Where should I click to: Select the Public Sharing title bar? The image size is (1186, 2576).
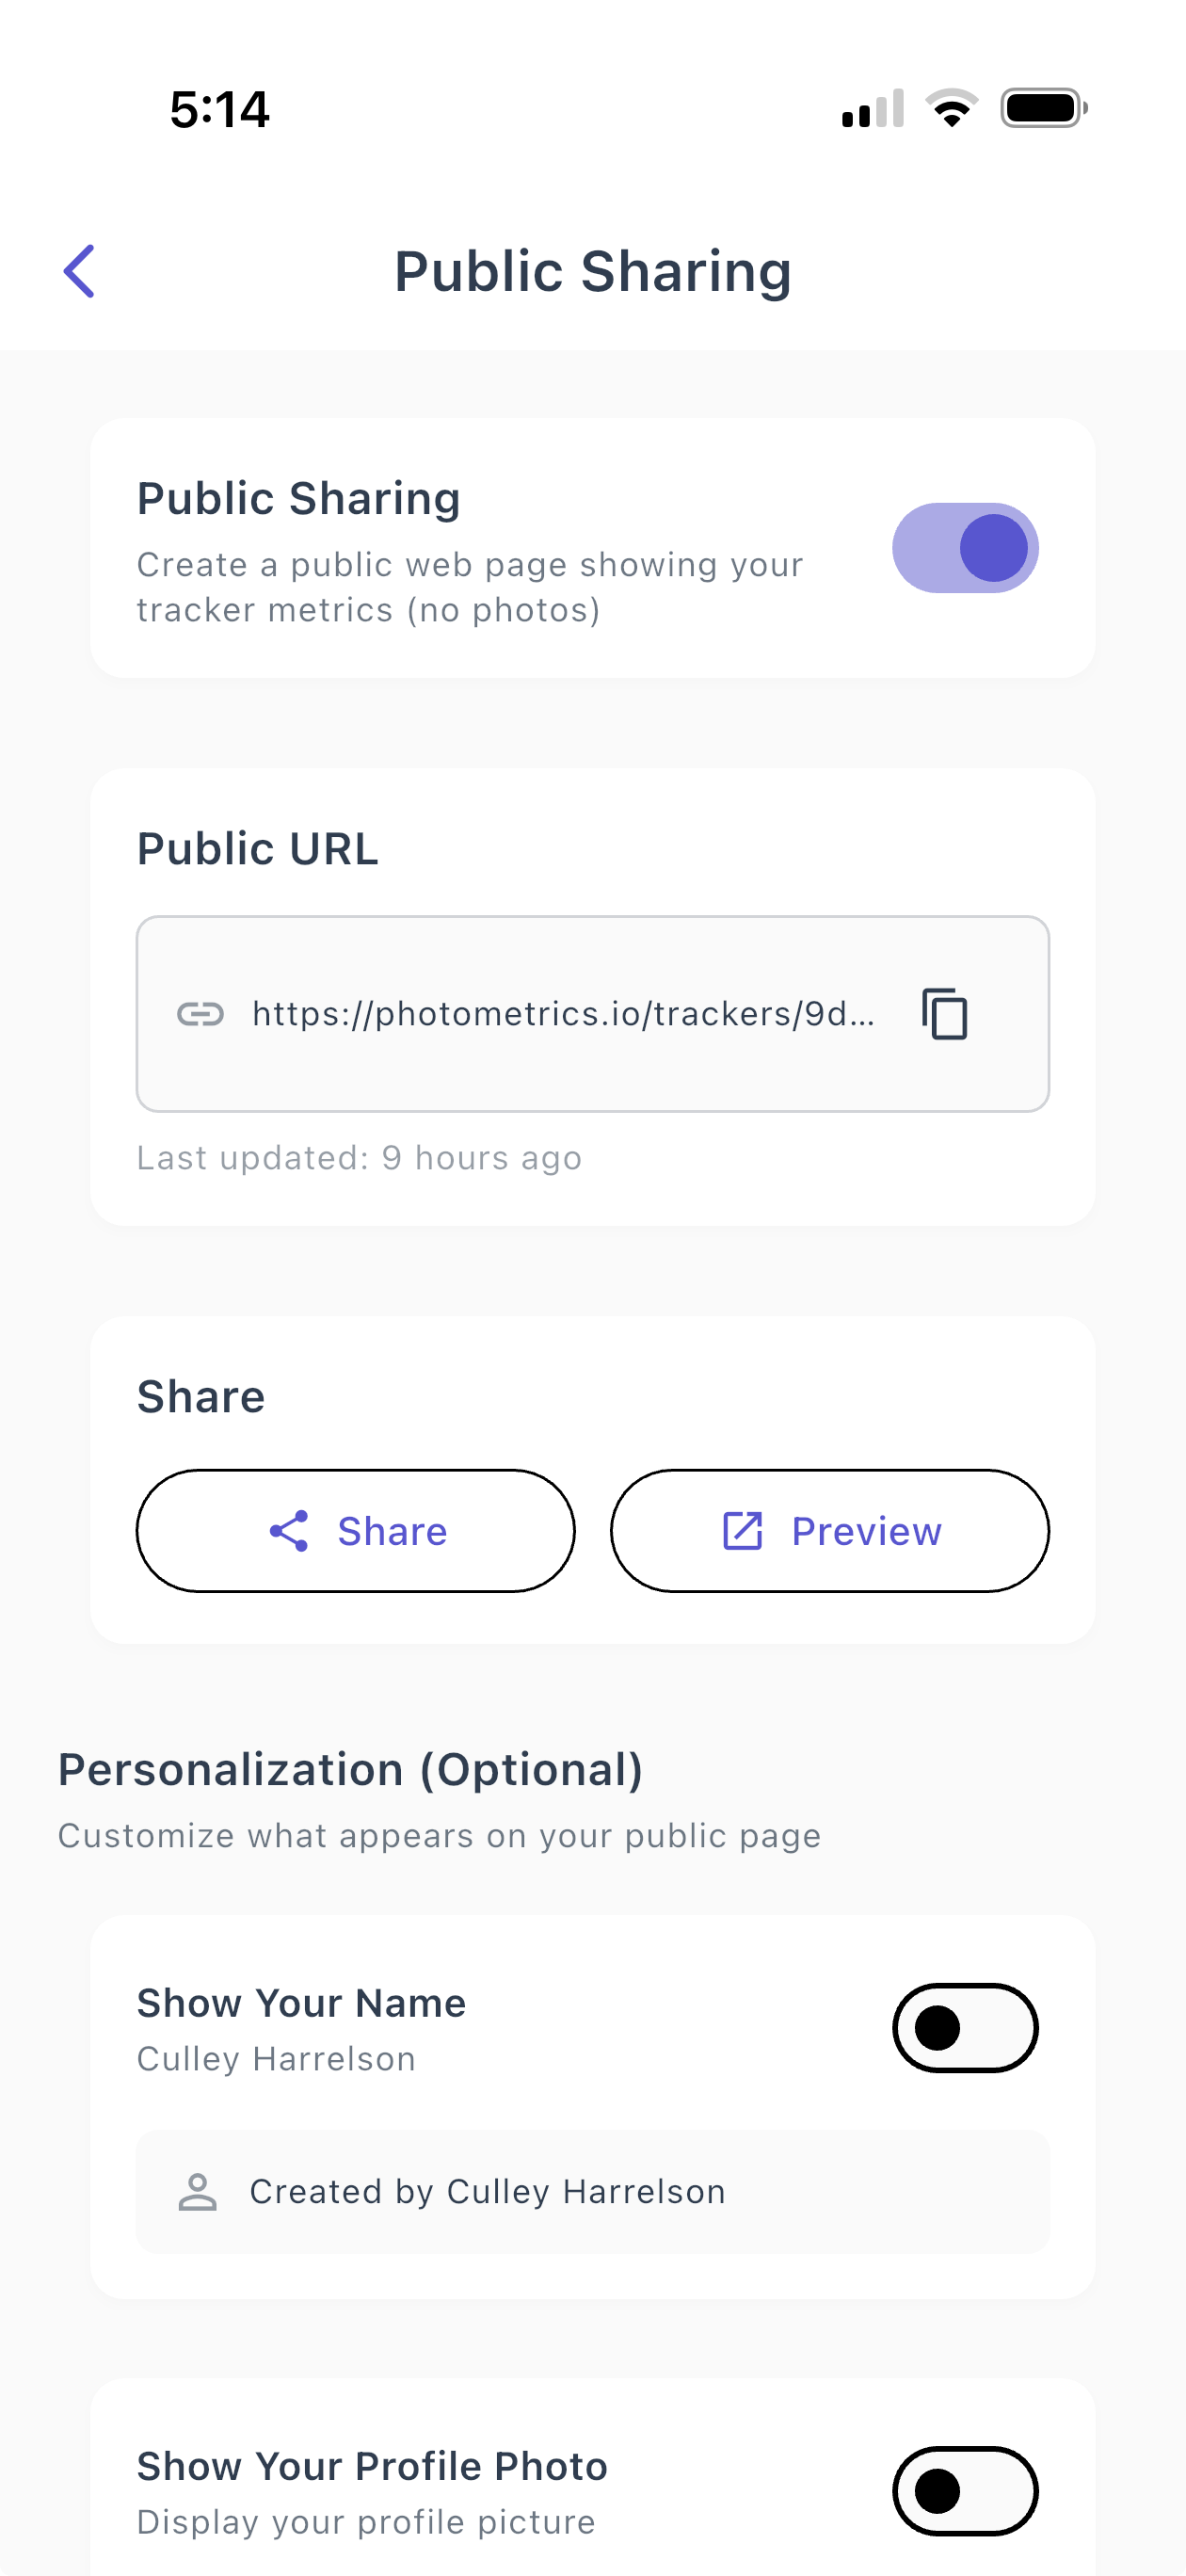point(593,270)
